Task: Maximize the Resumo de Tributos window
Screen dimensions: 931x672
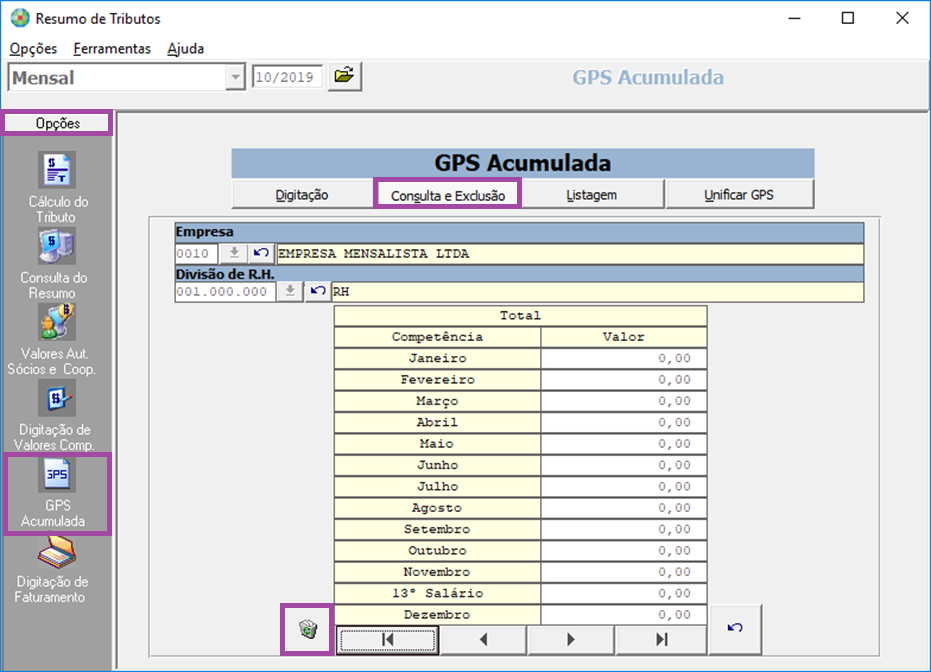Action: (848, 18)
